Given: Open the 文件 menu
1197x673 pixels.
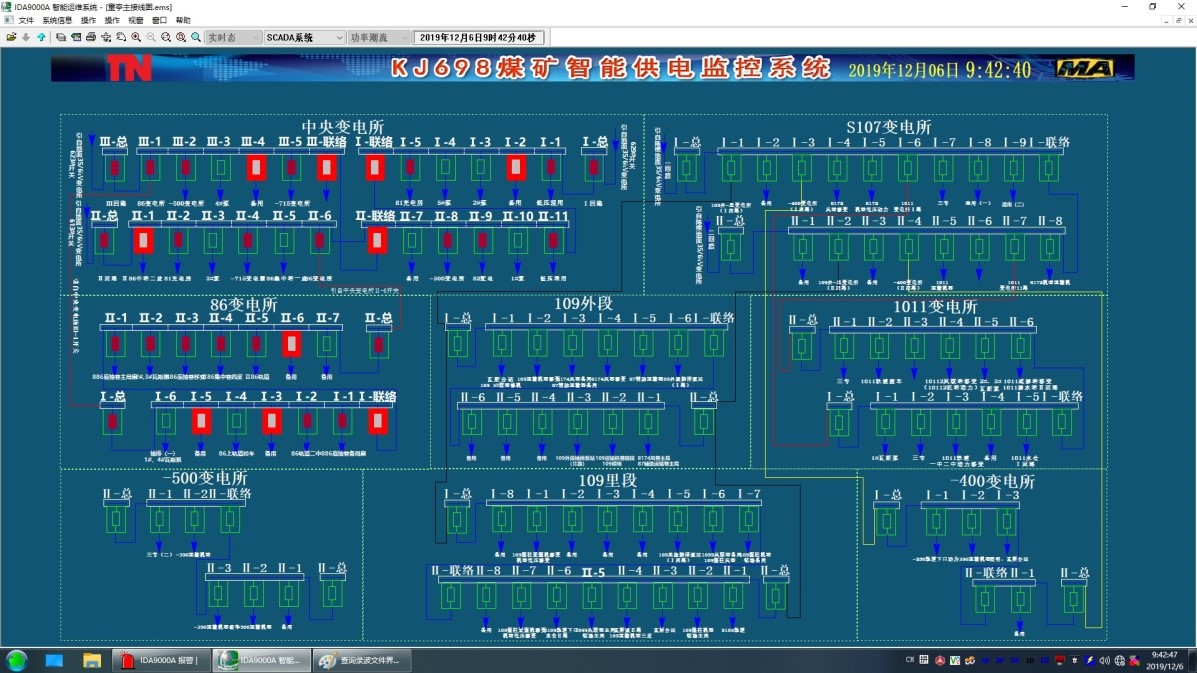Looking at the screenshot, I should [26, 20].
